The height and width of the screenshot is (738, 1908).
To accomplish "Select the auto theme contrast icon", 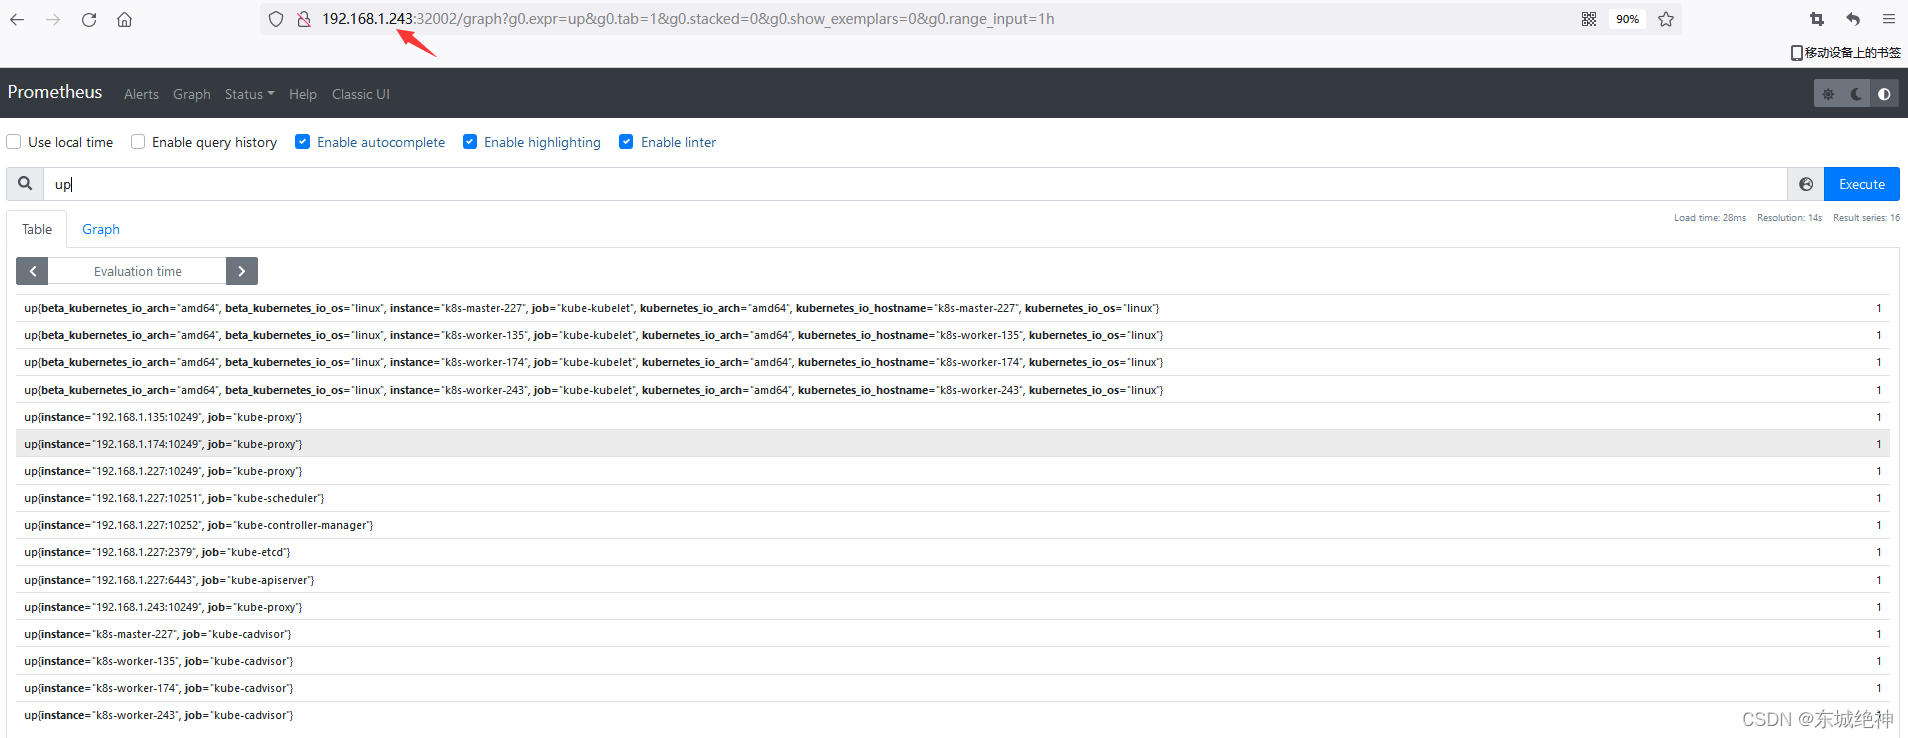I will tap(1884, 94).
